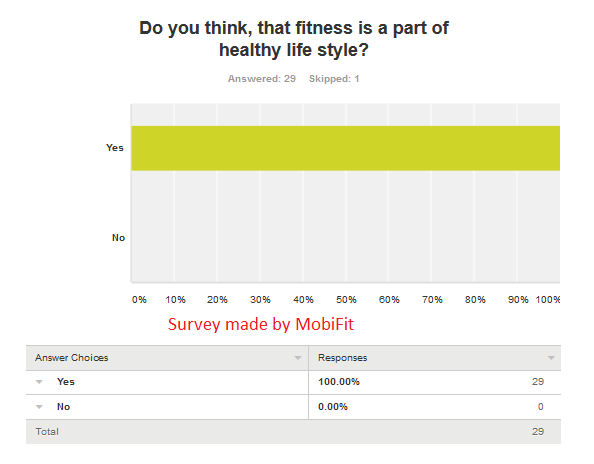Open the Answer Choices column sort dropdown arrow
This screenshot has width=594, height=464.
click(x=298, y=358)
